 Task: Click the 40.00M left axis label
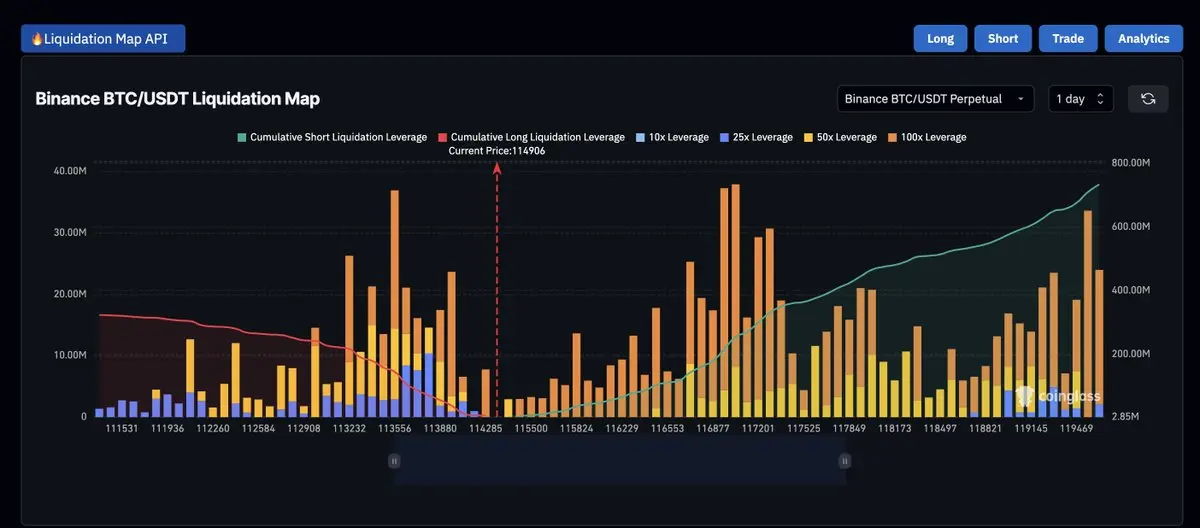tap(71, 171)
